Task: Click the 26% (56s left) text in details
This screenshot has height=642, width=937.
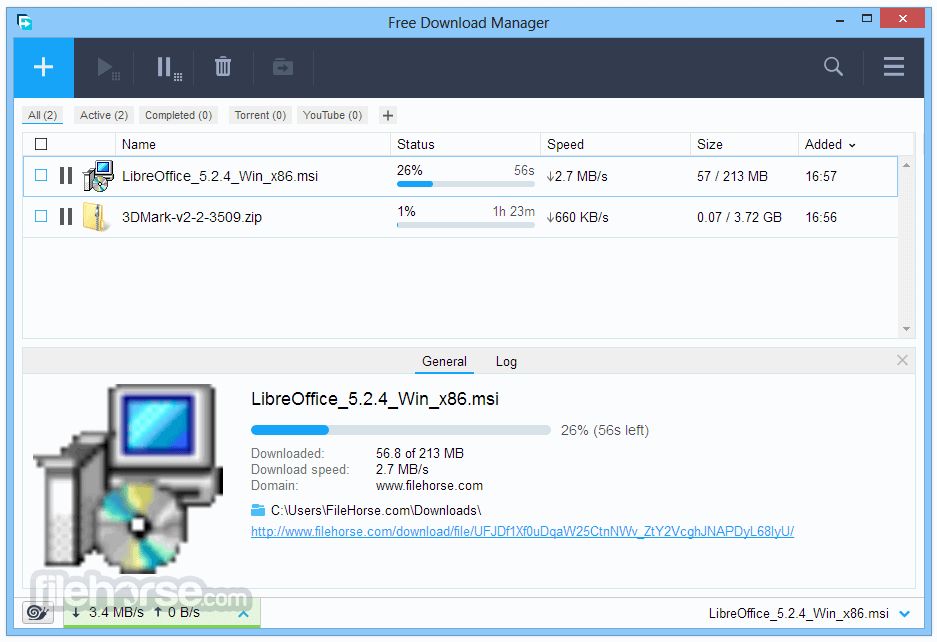Action: [x=605, y=430]
